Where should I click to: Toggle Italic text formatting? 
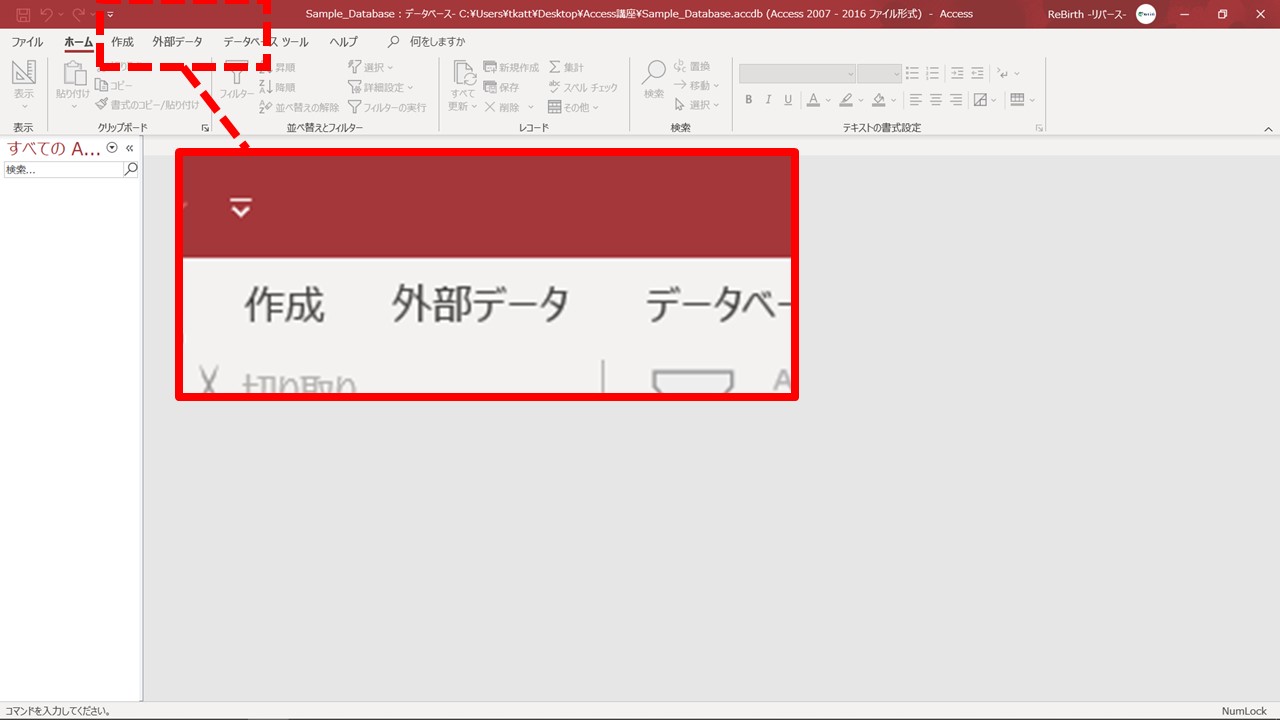click(768, 100)
